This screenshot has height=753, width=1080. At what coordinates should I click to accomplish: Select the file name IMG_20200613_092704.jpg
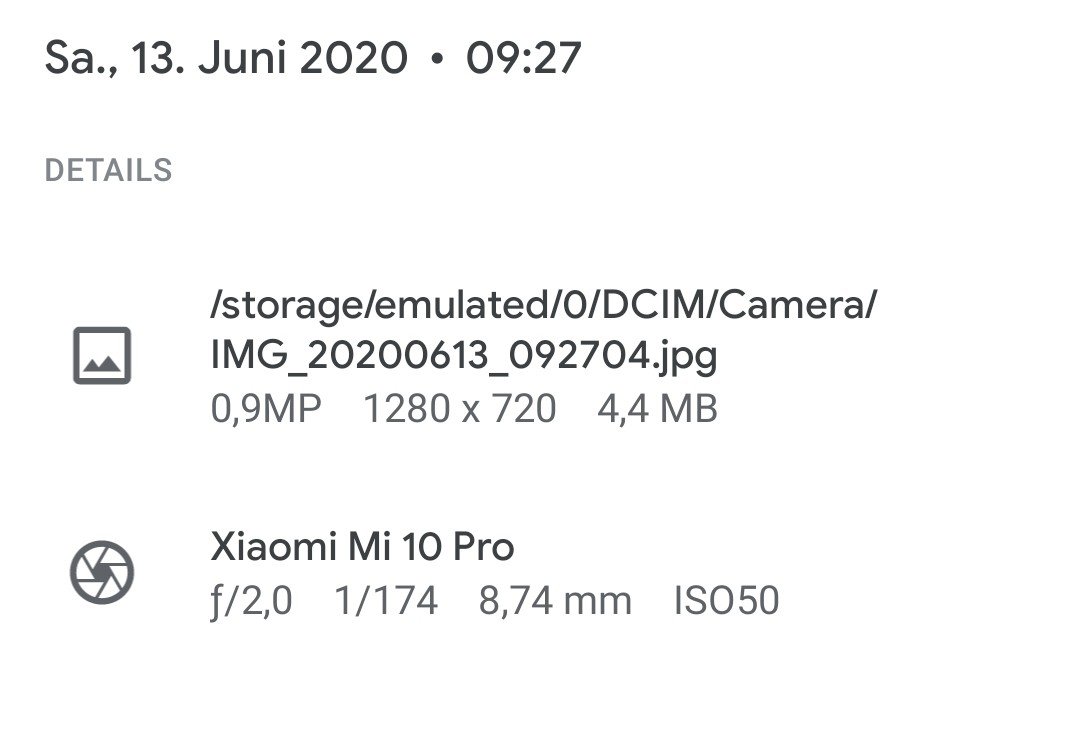pos(464,357)
